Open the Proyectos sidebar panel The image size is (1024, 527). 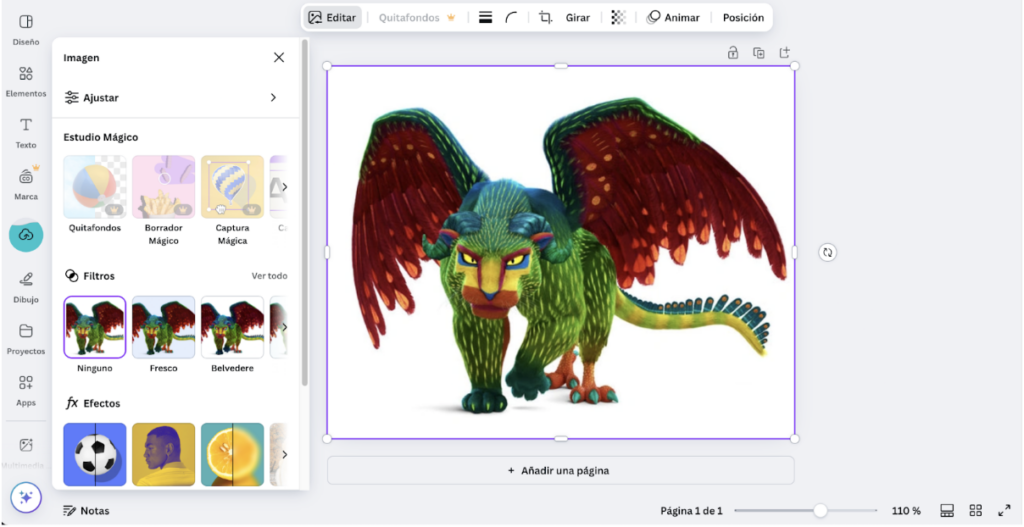click(25, 339)
